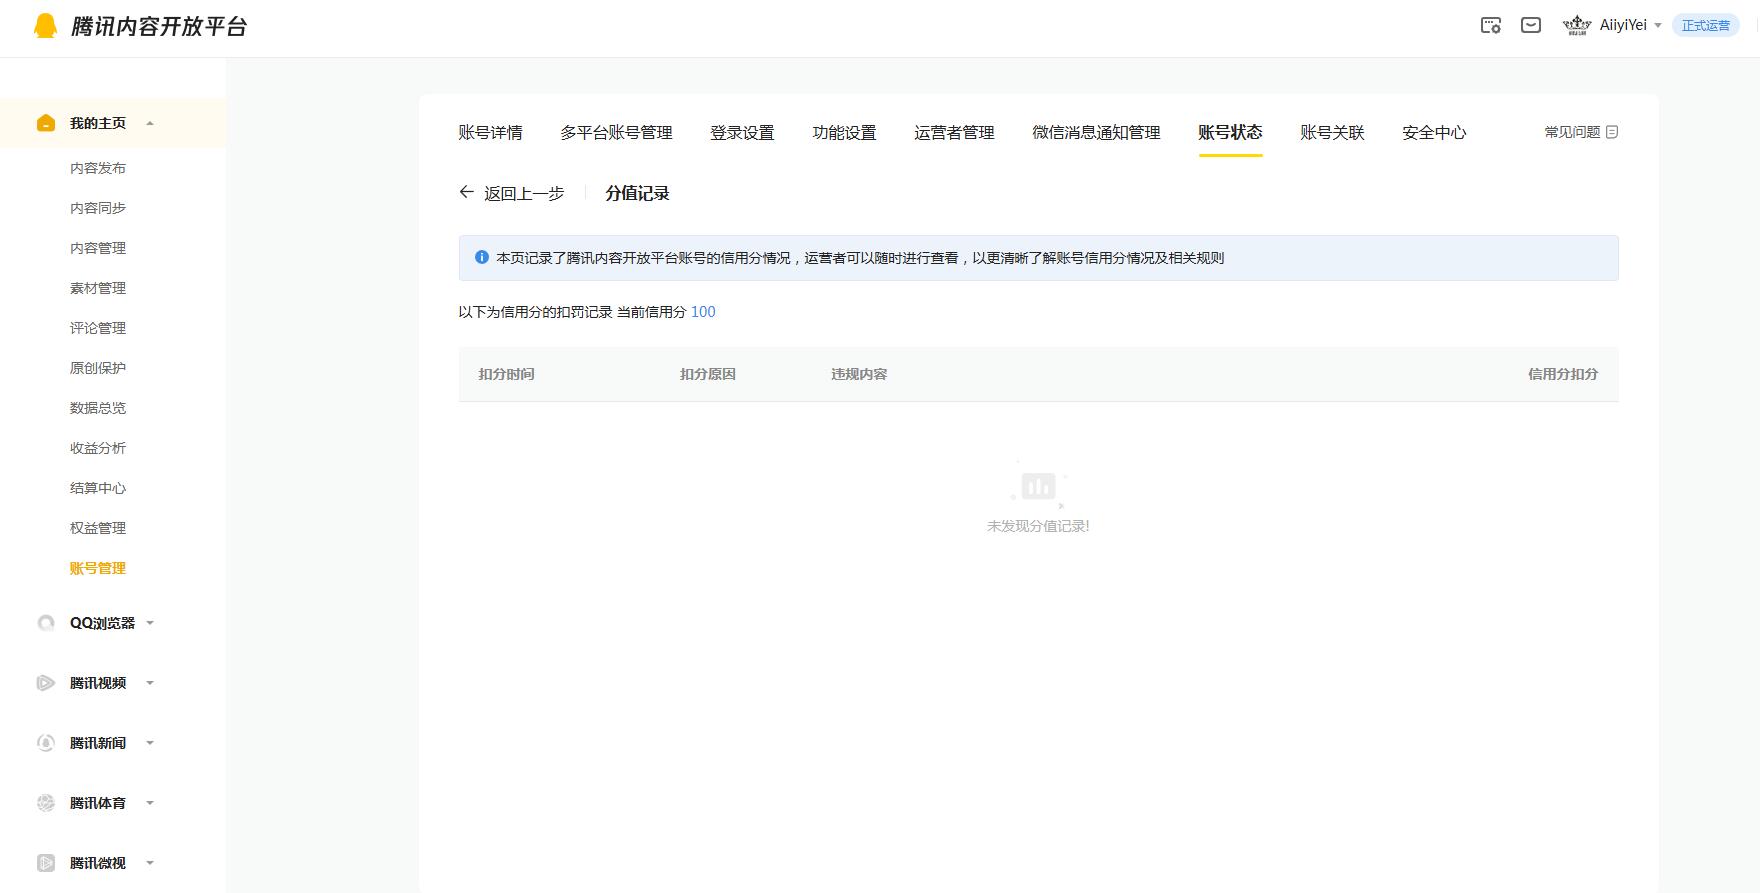
Task: Open the mail message icon in header
Action: 1531,25
